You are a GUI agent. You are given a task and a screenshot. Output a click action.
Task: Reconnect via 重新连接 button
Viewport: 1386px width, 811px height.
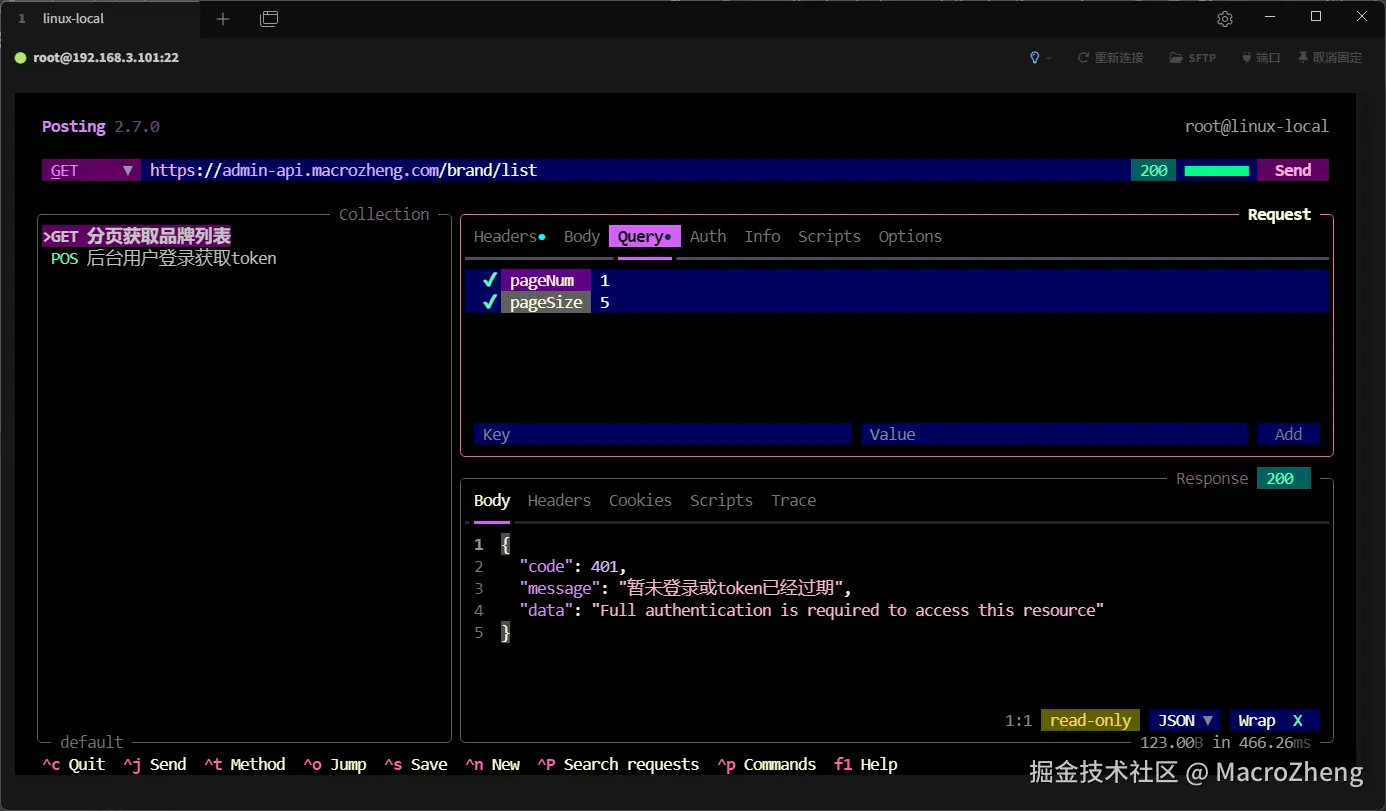coord(1110,58)
